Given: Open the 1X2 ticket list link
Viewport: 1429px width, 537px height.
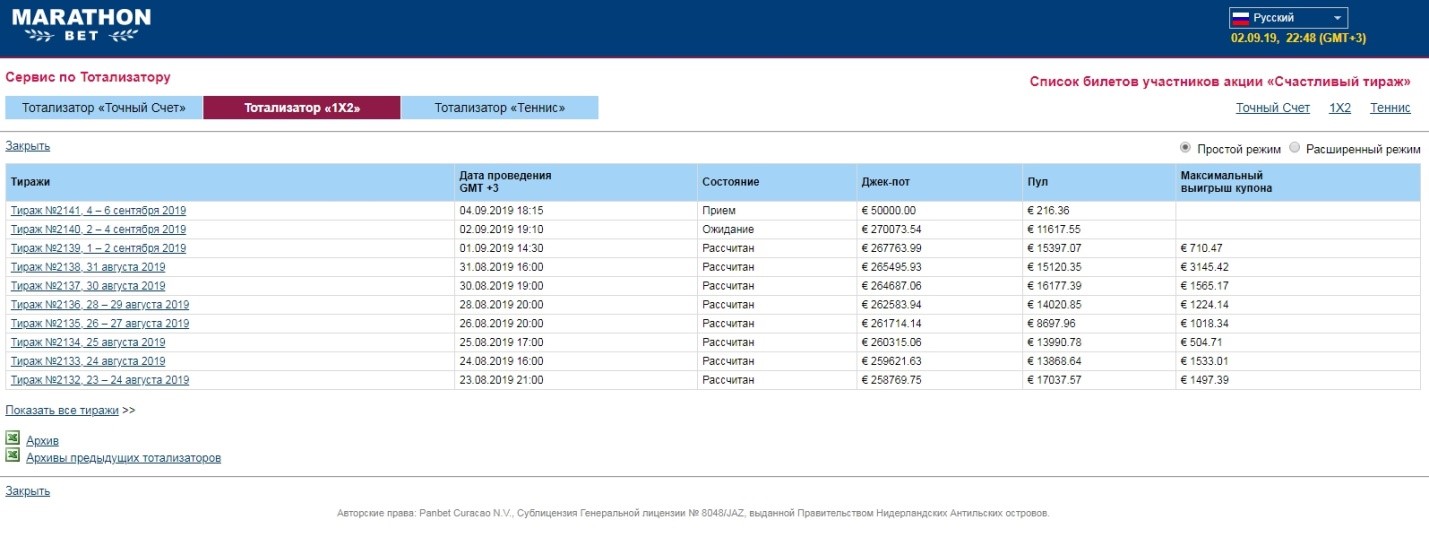Looking at the screenshot, I should pyautogui.click(x=1339, y=108).
